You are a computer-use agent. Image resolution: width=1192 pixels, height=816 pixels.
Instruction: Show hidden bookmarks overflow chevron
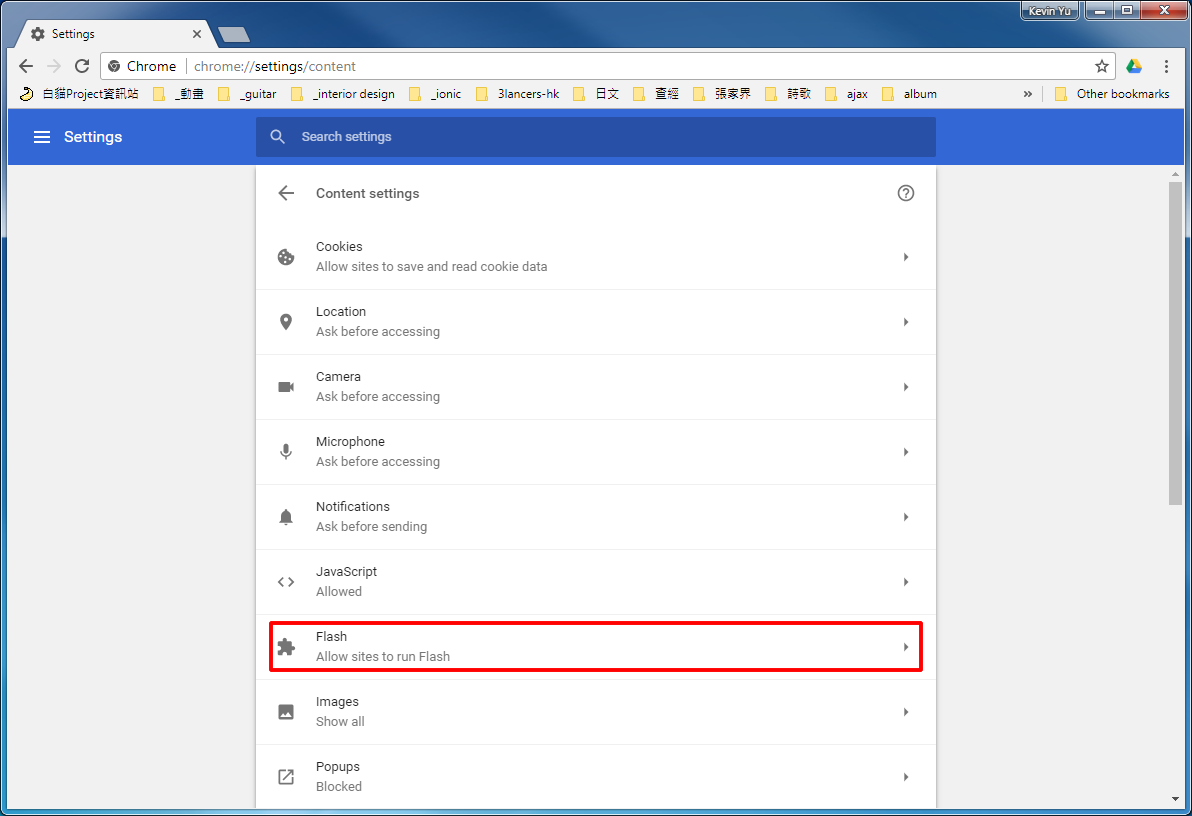[x=1028, y=94]
